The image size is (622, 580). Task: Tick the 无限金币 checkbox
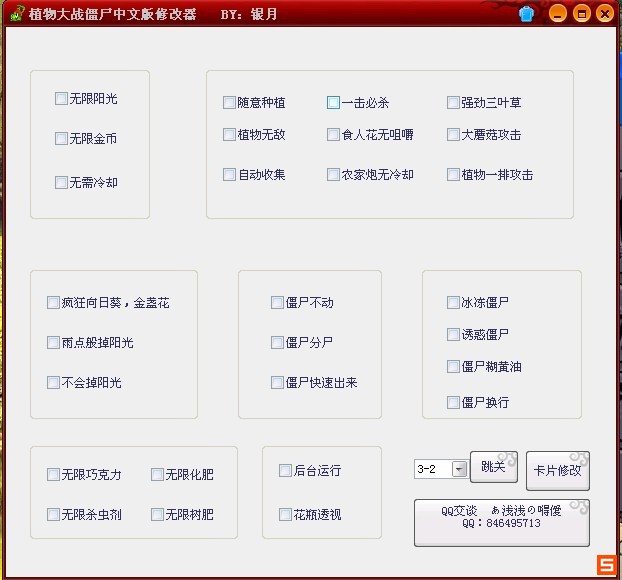tap(61, 139)
